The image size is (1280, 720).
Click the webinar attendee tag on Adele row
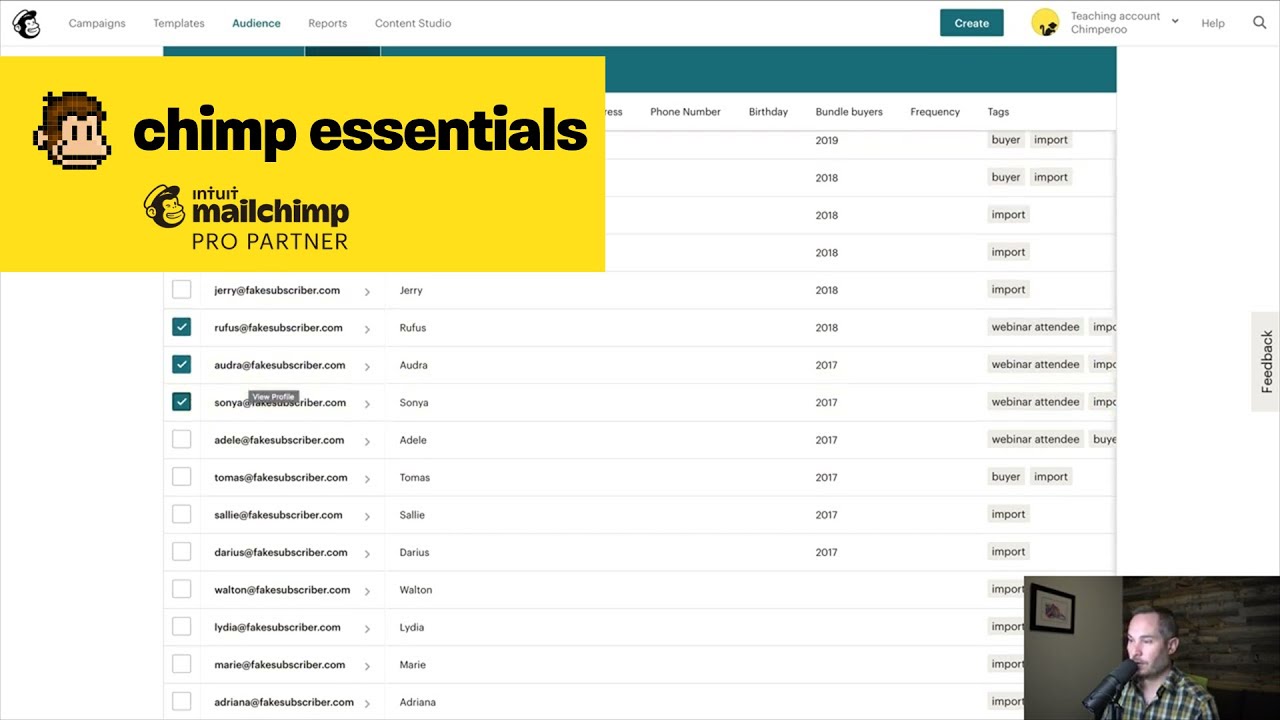pos(1035,439)
